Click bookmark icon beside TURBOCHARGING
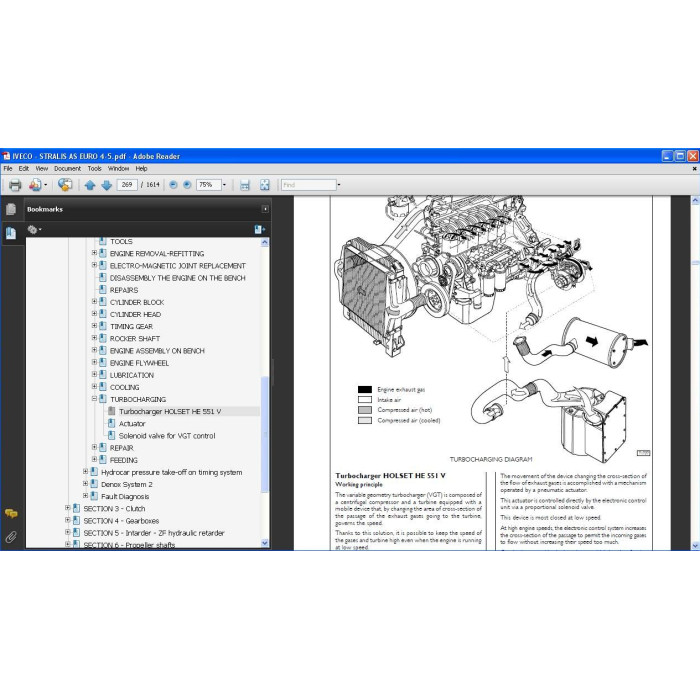Viewport: 700px width, 700px height. pos(103,399)
